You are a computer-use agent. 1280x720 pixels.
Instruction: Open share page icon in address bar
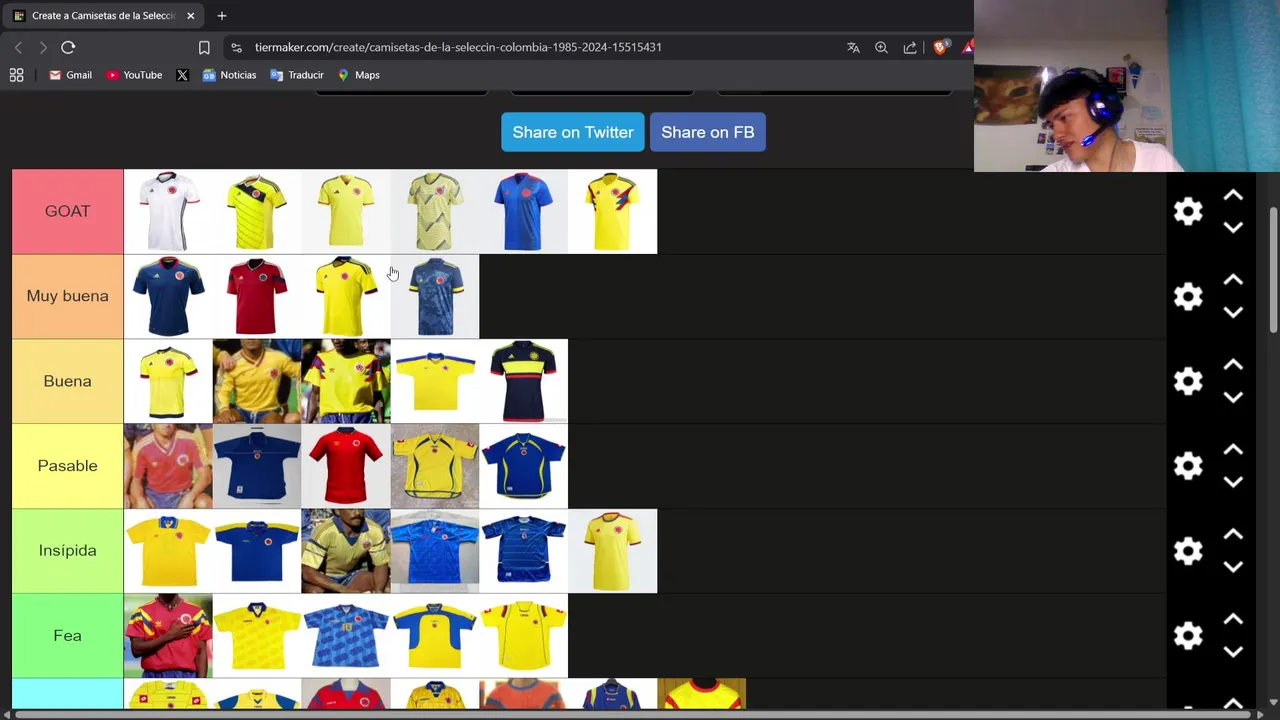point(910,47)
